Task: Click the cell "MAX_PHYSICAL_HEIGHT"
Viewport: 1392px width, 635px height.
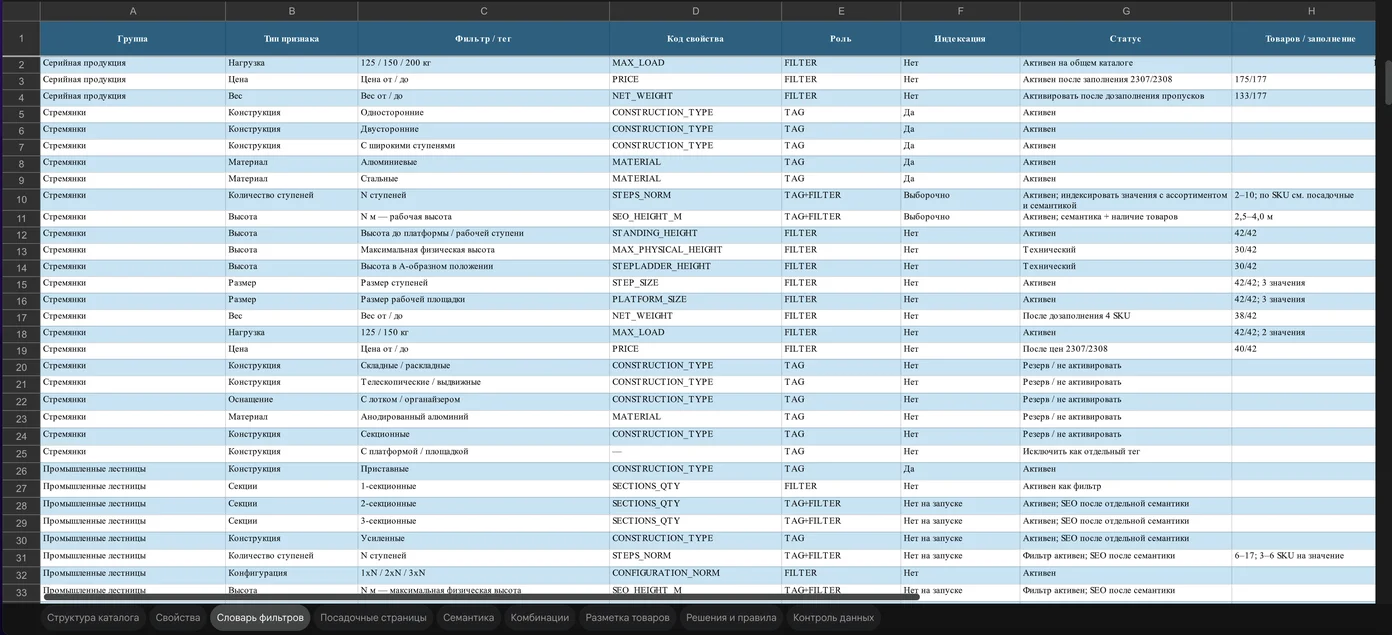Action: [x=696, y=250]
